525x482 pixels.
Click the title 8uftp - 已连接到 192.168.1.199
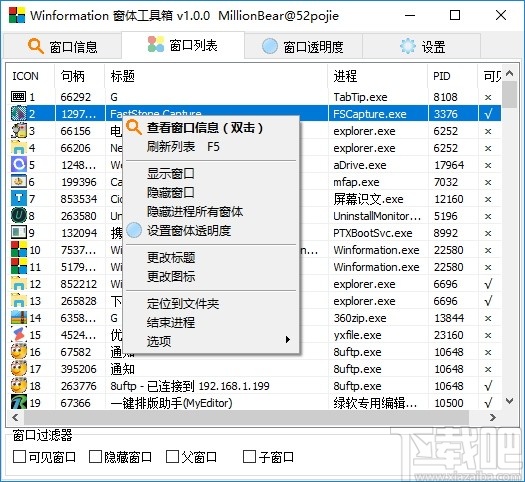(x=190, y=386)
